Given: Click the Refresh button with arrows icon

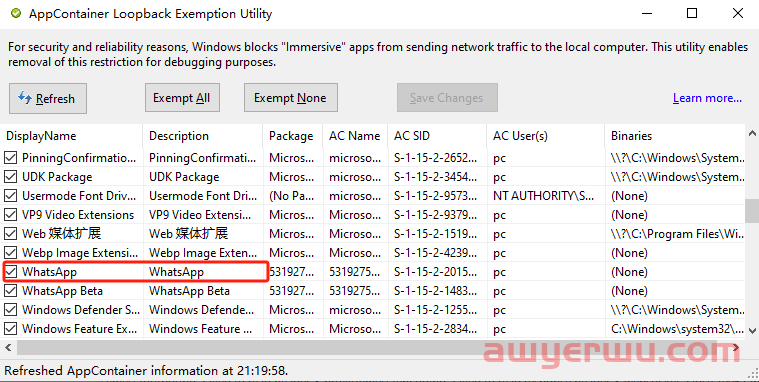Looking at the screenshot, I should point(48,98).
